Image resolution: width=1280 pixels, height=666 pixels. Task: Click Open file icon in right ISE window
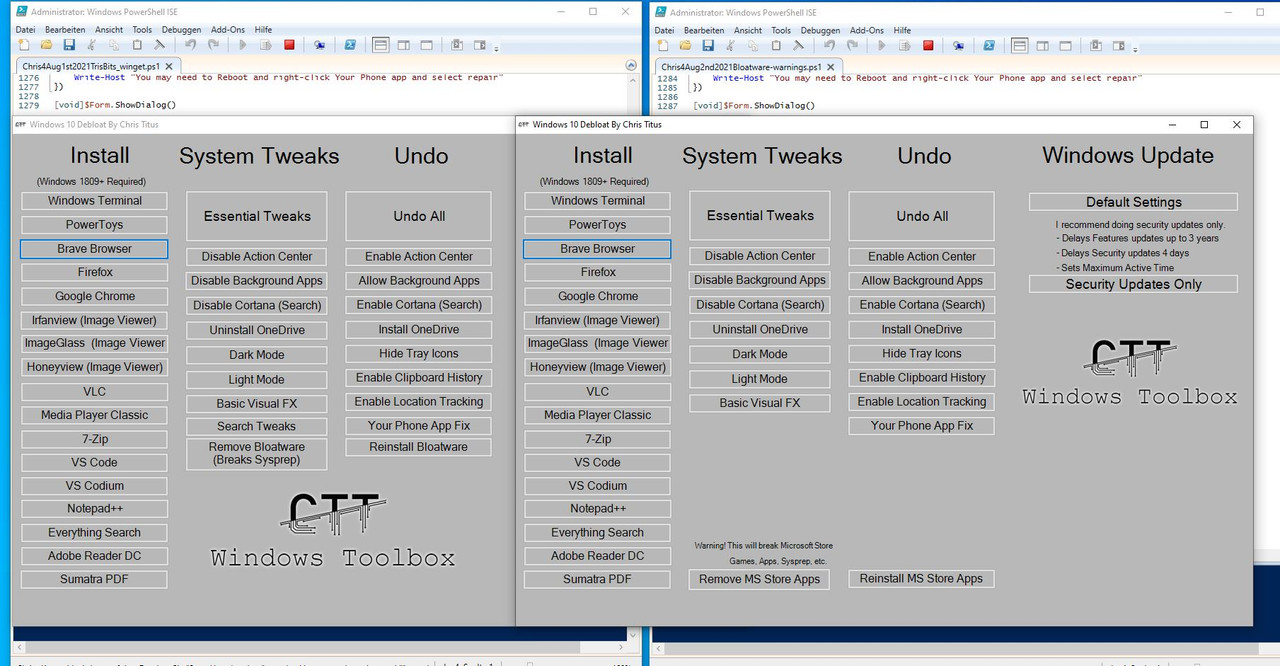pos(685,45)
